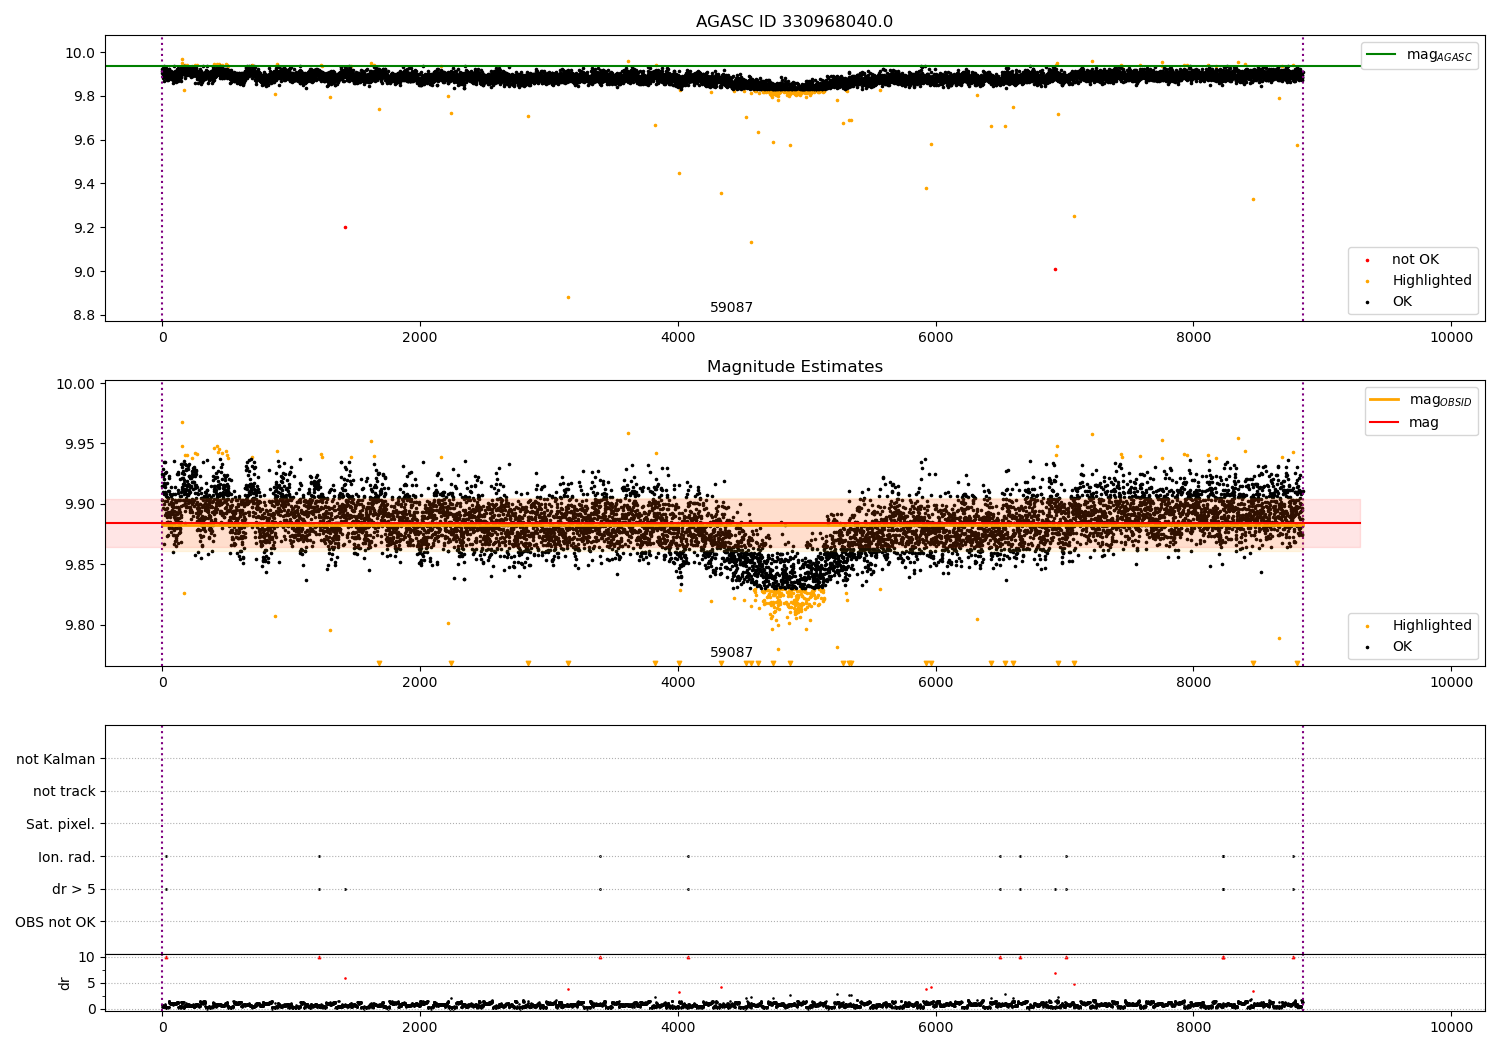
Task: Click 'Highlighted' legend entry in top plot
Action: 1432,281
